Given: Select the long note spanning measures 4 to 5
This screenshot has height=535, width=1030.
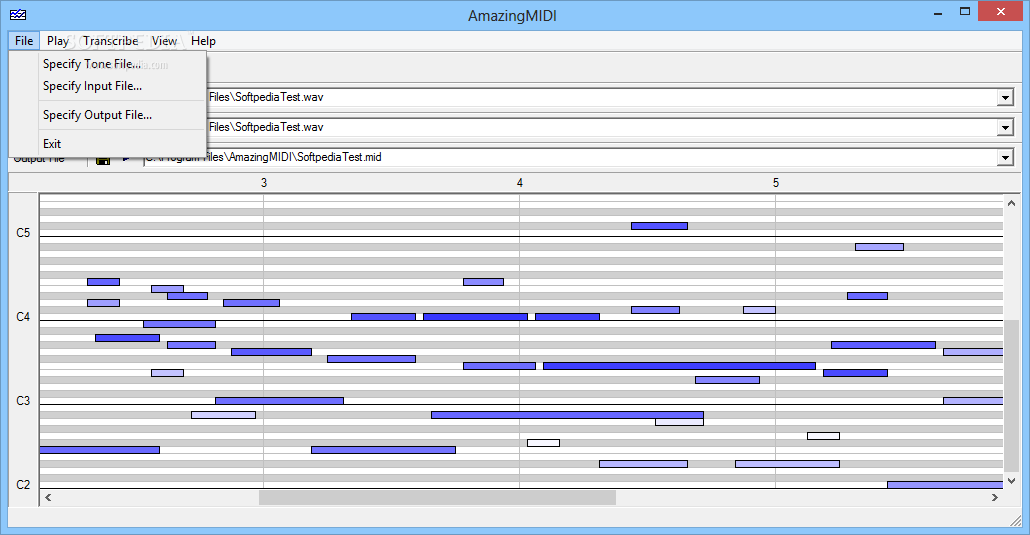Looking at the screenshot, I should [x=679, y=366].
